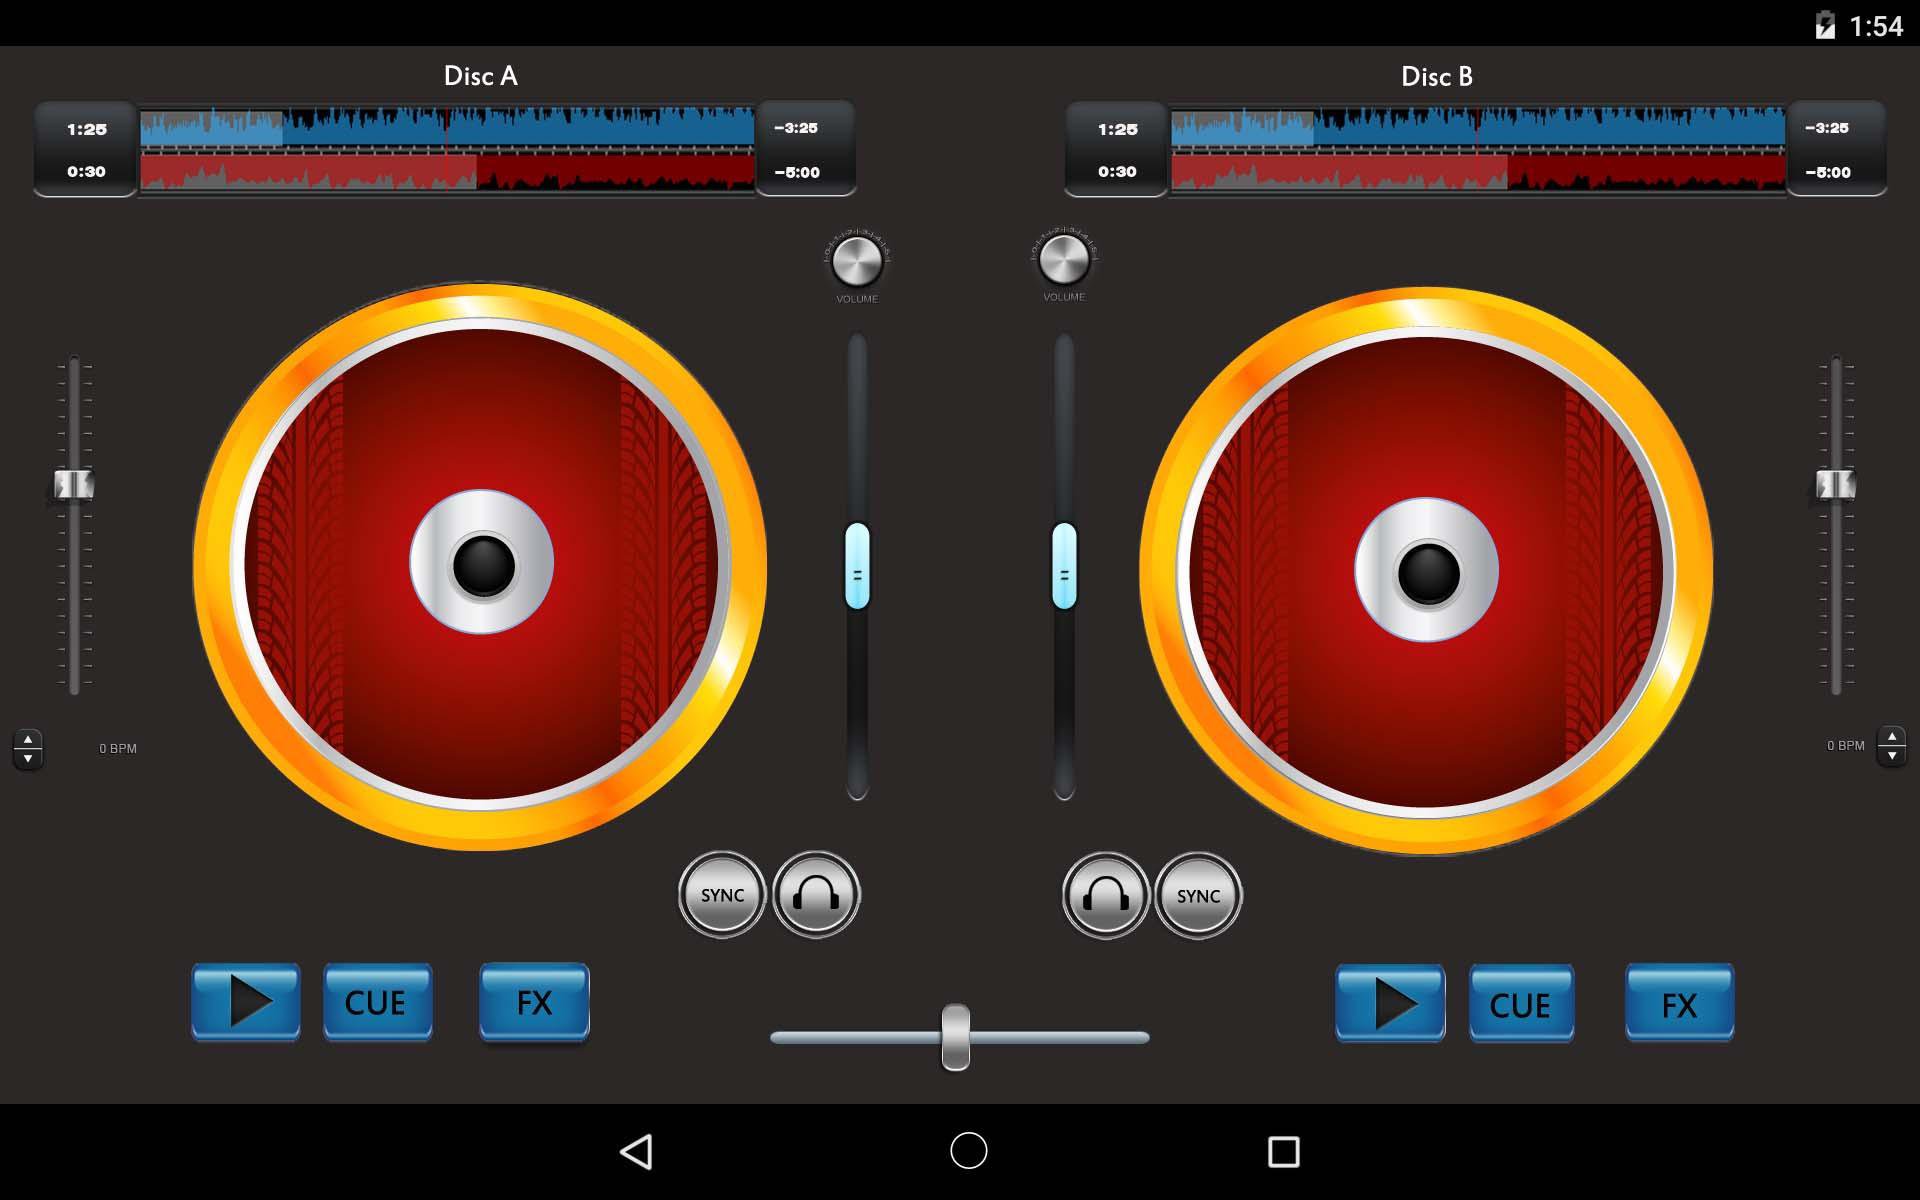Click Disc A vertical volume fader handle
The image size is (1920, 1200).
click(857, 566)
